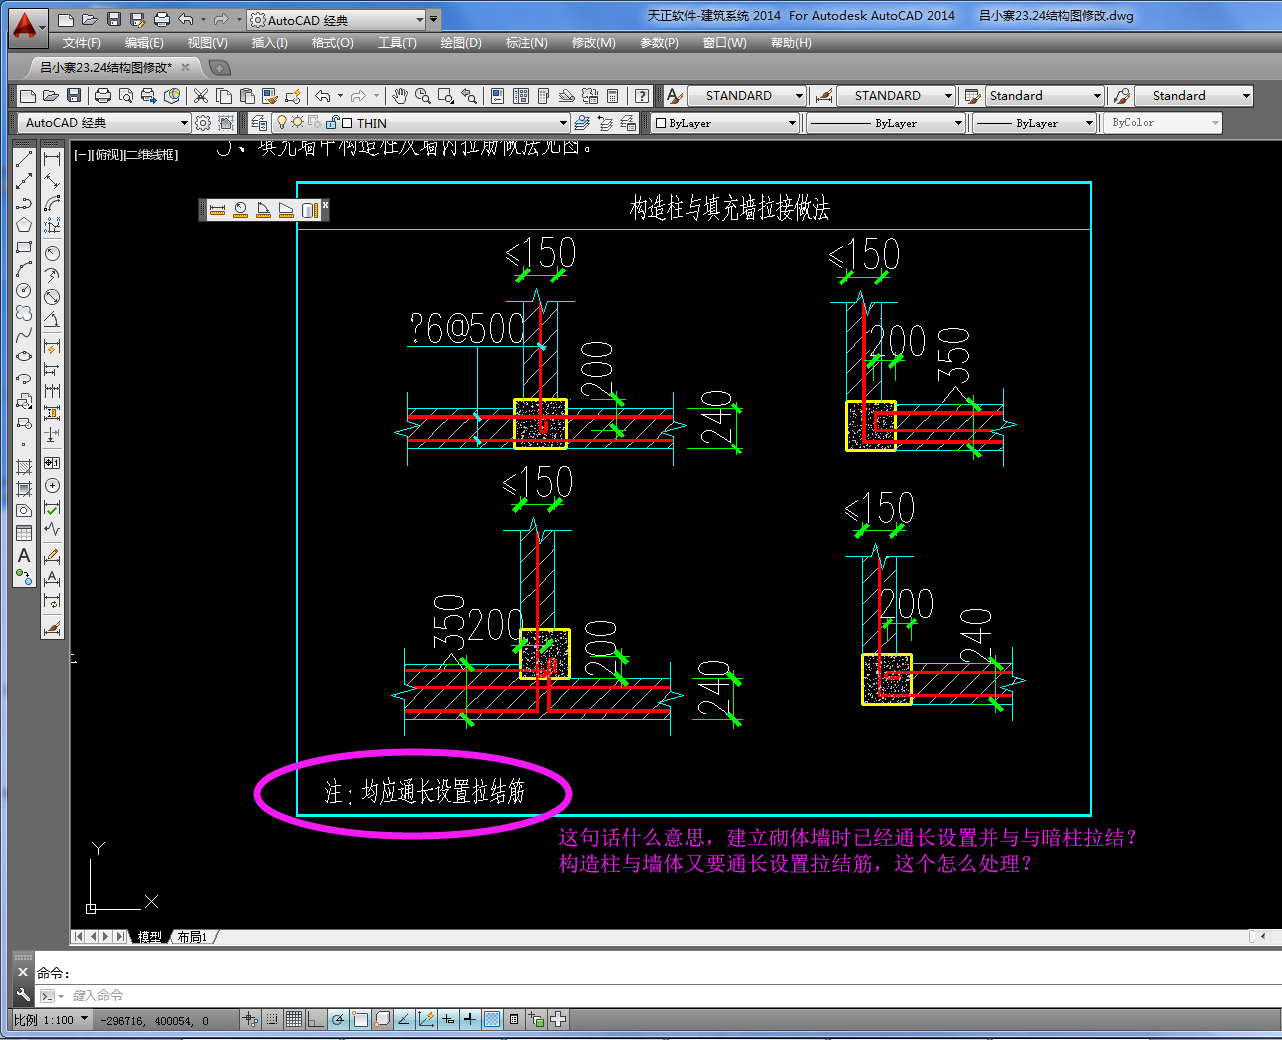Screen dimensions: 1282x1040
Task: Select the Multiline Text tool
Action: [24, 555]
